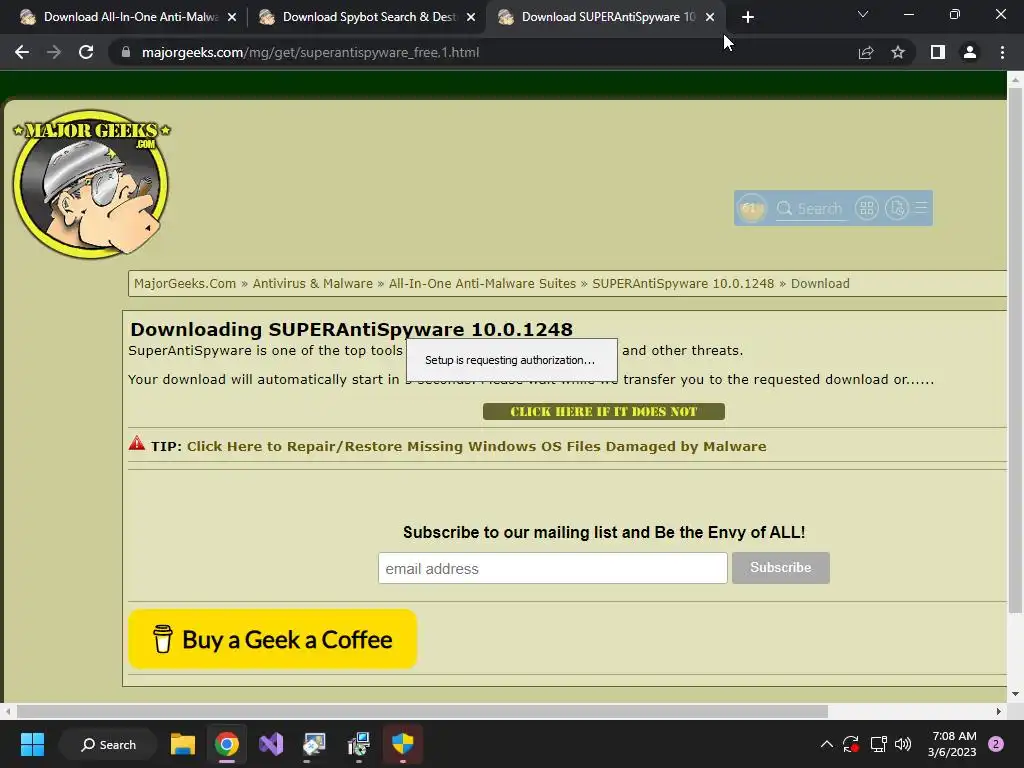Click the address bar URL
1024x768 pixels.
[x=311, y=52]
